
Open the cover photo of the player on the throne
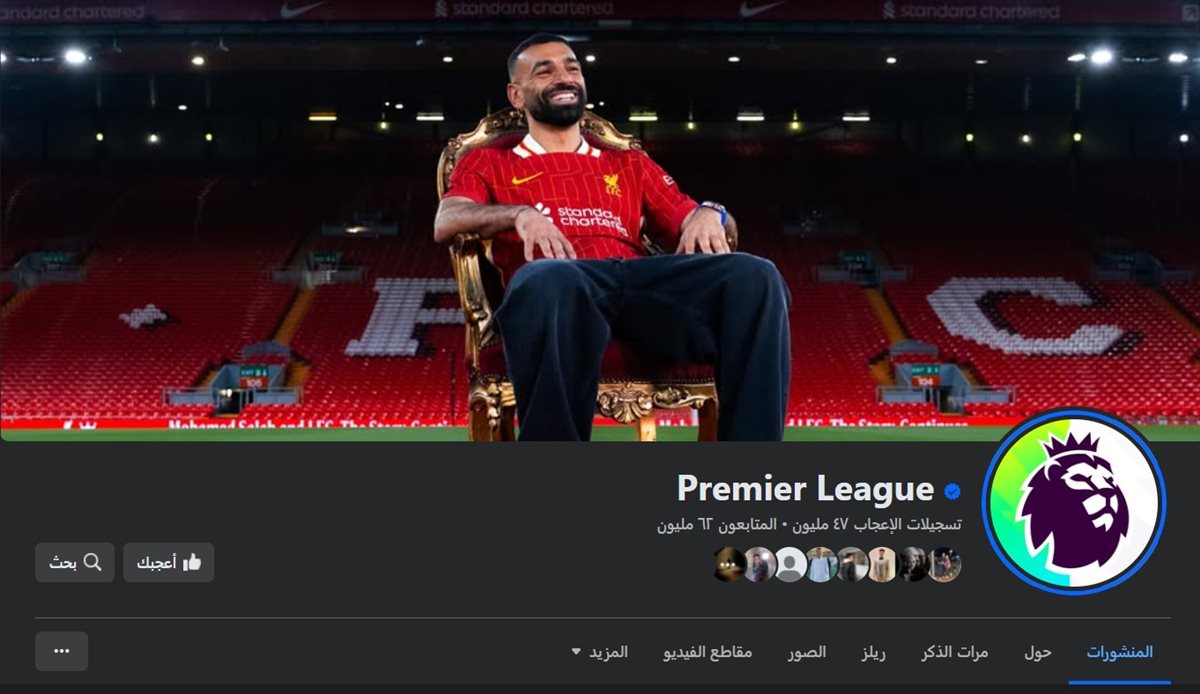click(x=600, y=220)
